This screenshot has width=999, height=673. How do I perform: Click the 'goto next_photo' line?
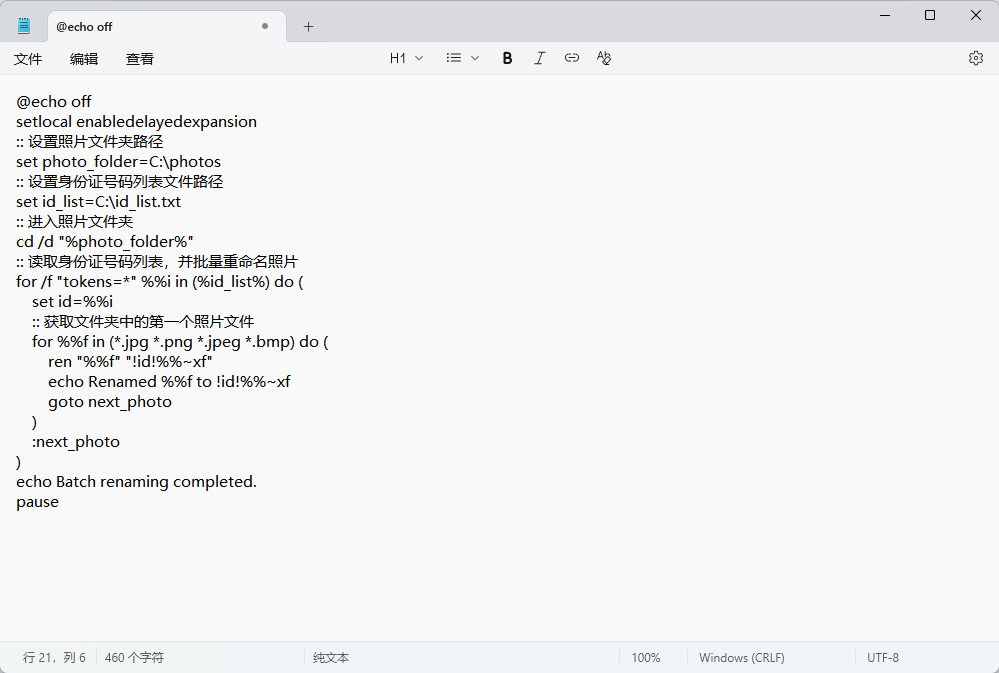click(110, 402)
